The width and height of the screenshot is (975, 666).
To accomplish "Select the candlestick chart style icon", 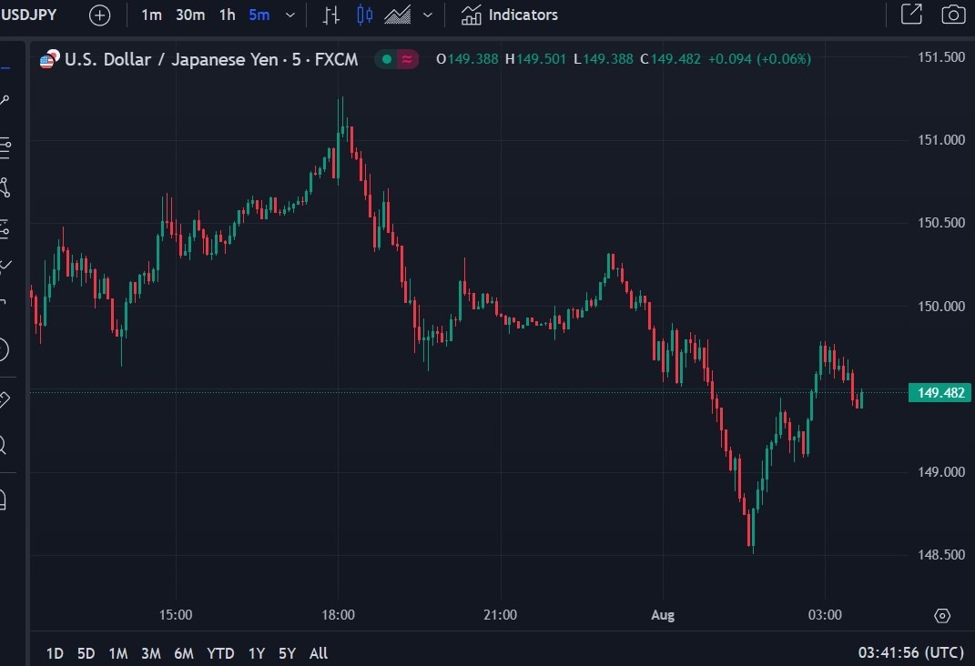I will 363,15.
